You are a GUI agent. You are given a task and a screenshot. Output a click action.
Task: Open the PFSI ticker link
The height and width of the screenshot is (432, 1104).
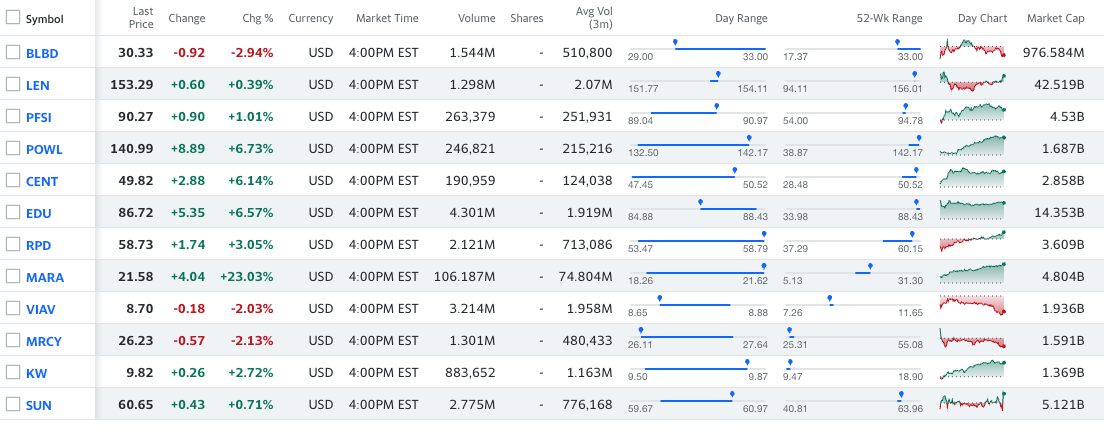point(39,117)
